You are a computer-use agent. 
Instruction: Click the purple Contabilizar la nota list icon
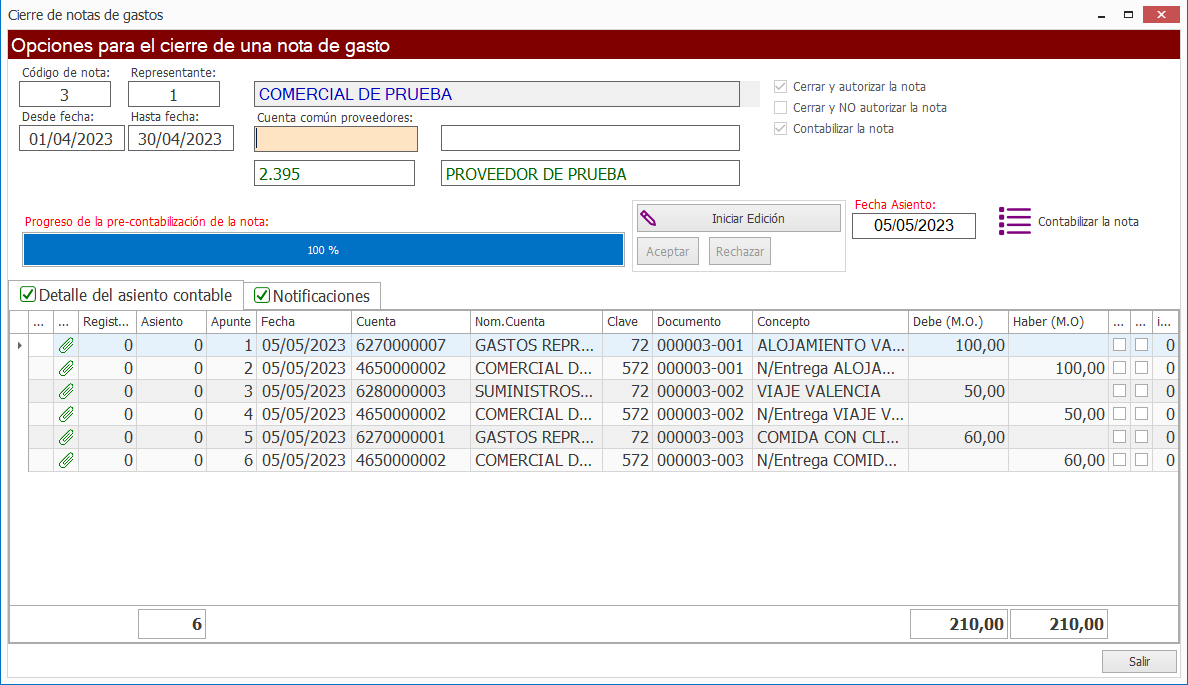click(x=1014, y=222)
